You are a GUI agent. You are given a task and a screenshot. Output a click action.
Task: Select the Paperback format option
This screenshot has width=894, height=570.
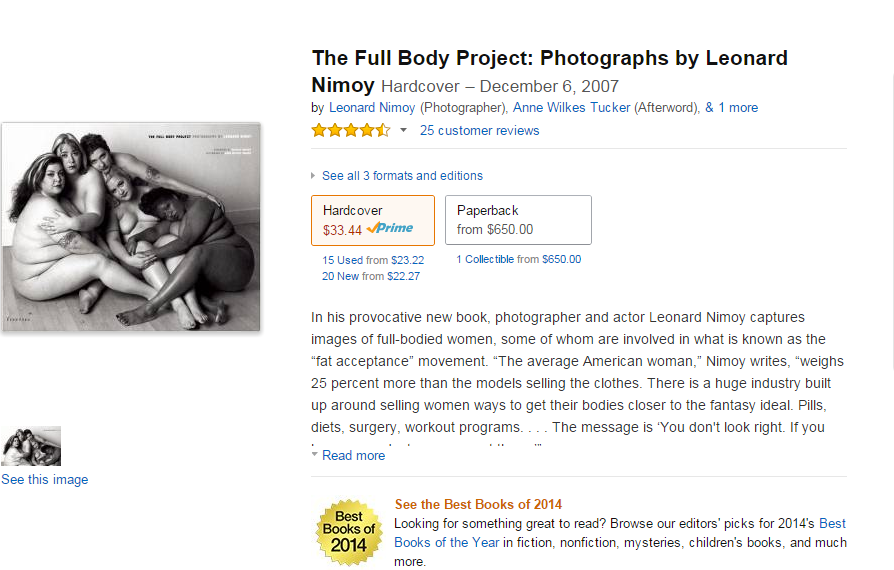click(x=518, y=220)
